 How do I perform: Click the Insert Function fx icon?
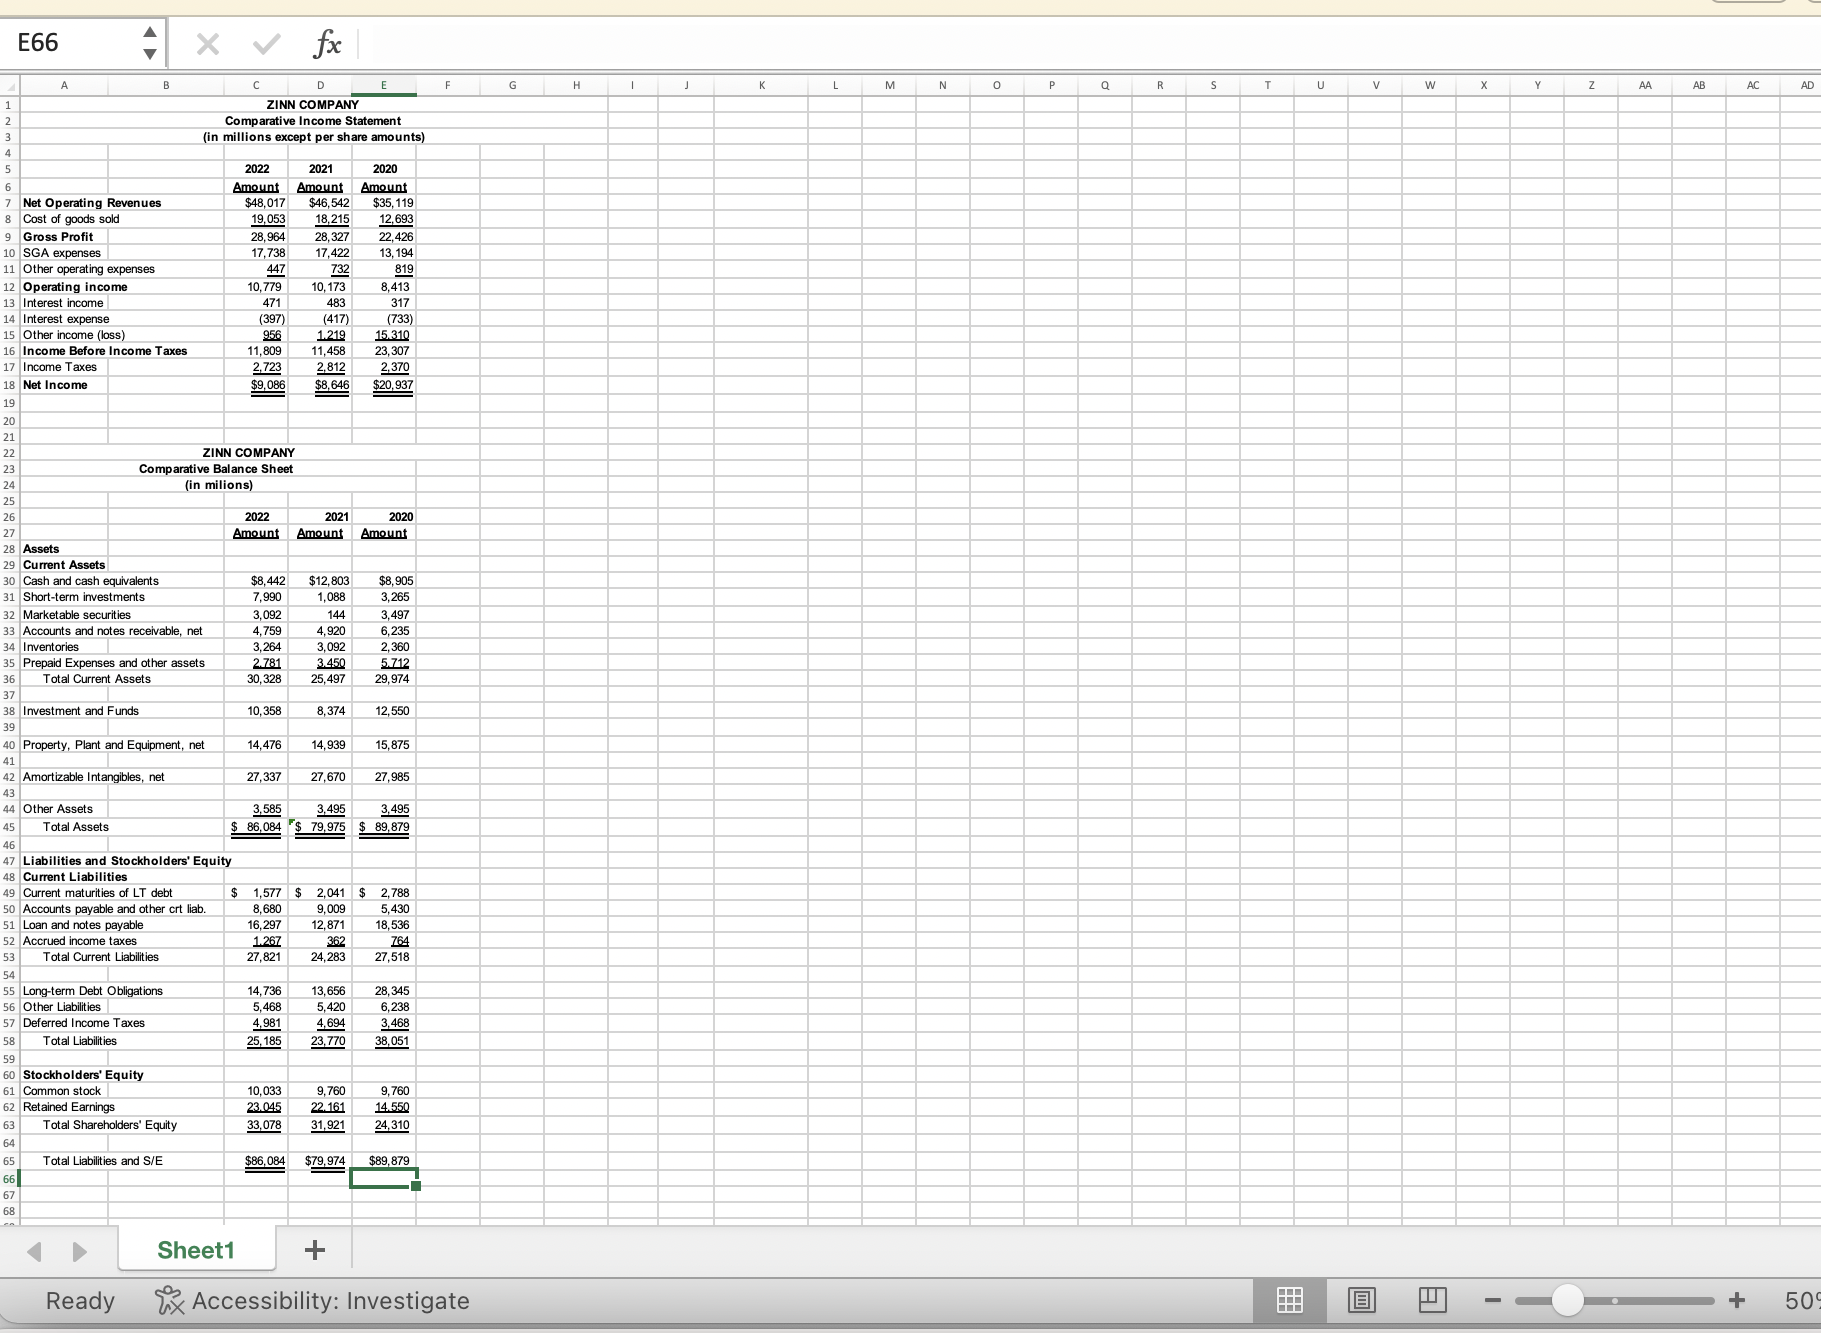[326, 43]
